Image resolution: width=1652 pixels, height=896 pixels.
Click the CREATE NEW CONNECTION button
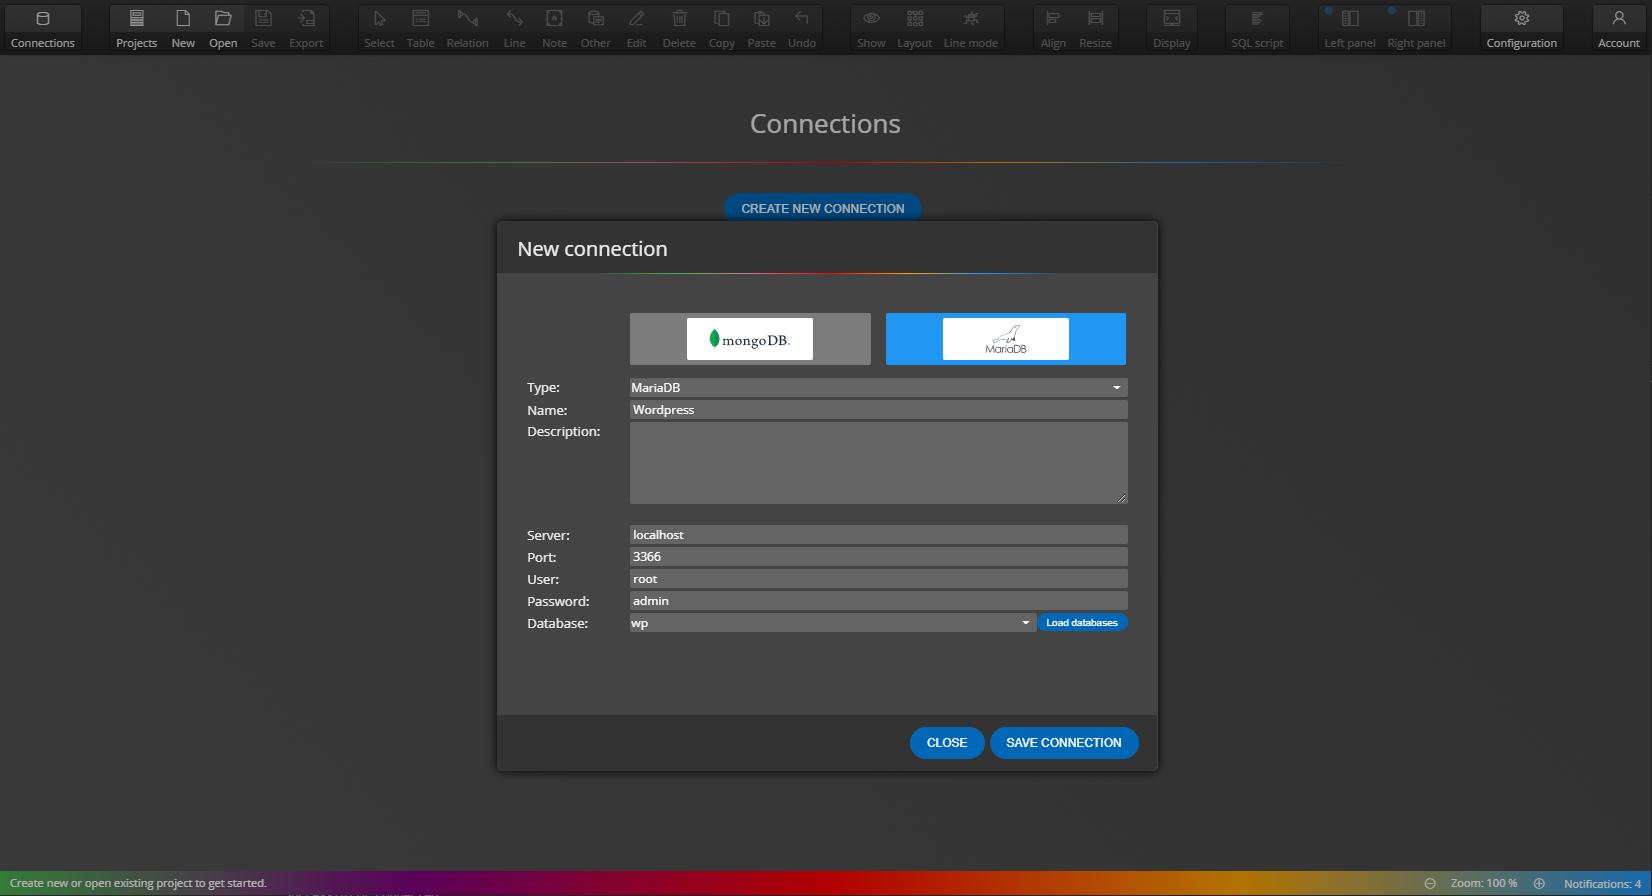[822, 208]
